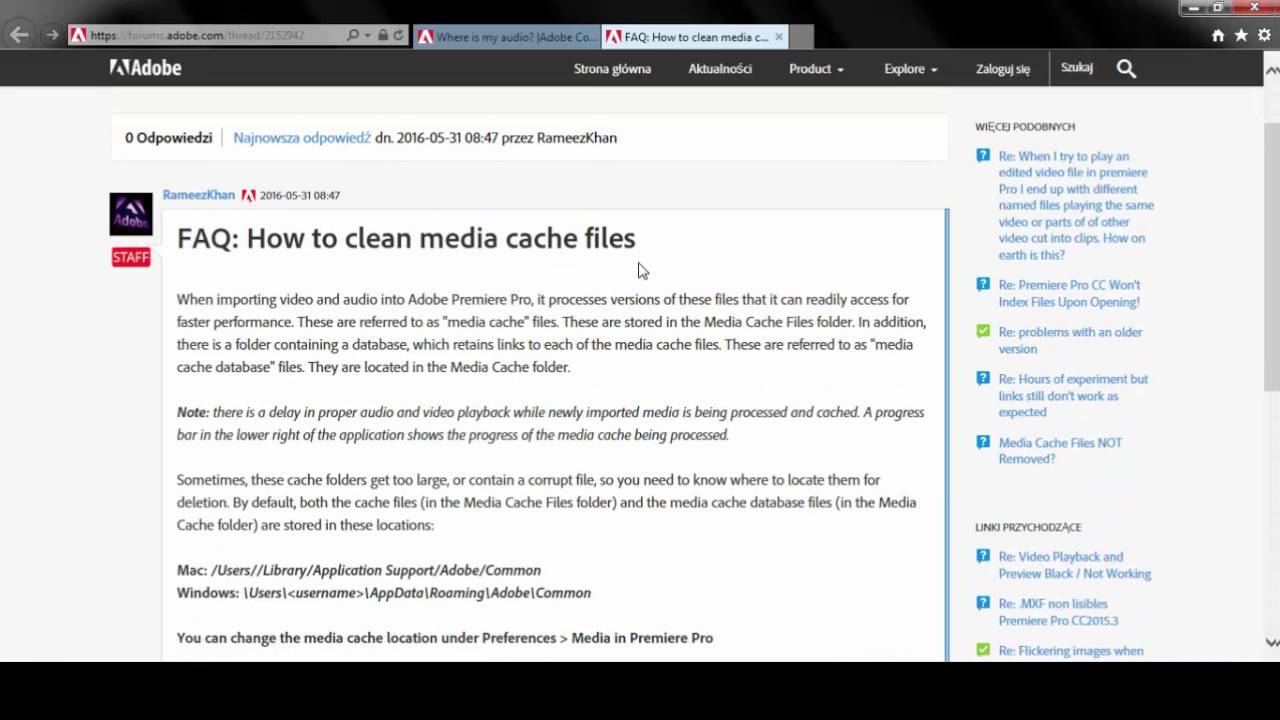Click the 'LINKI PRZYCHODZĄCE' sidebar heading
Viewport: 1280px width, 720px height.
pyautogui.click(x=1028, y=527)
